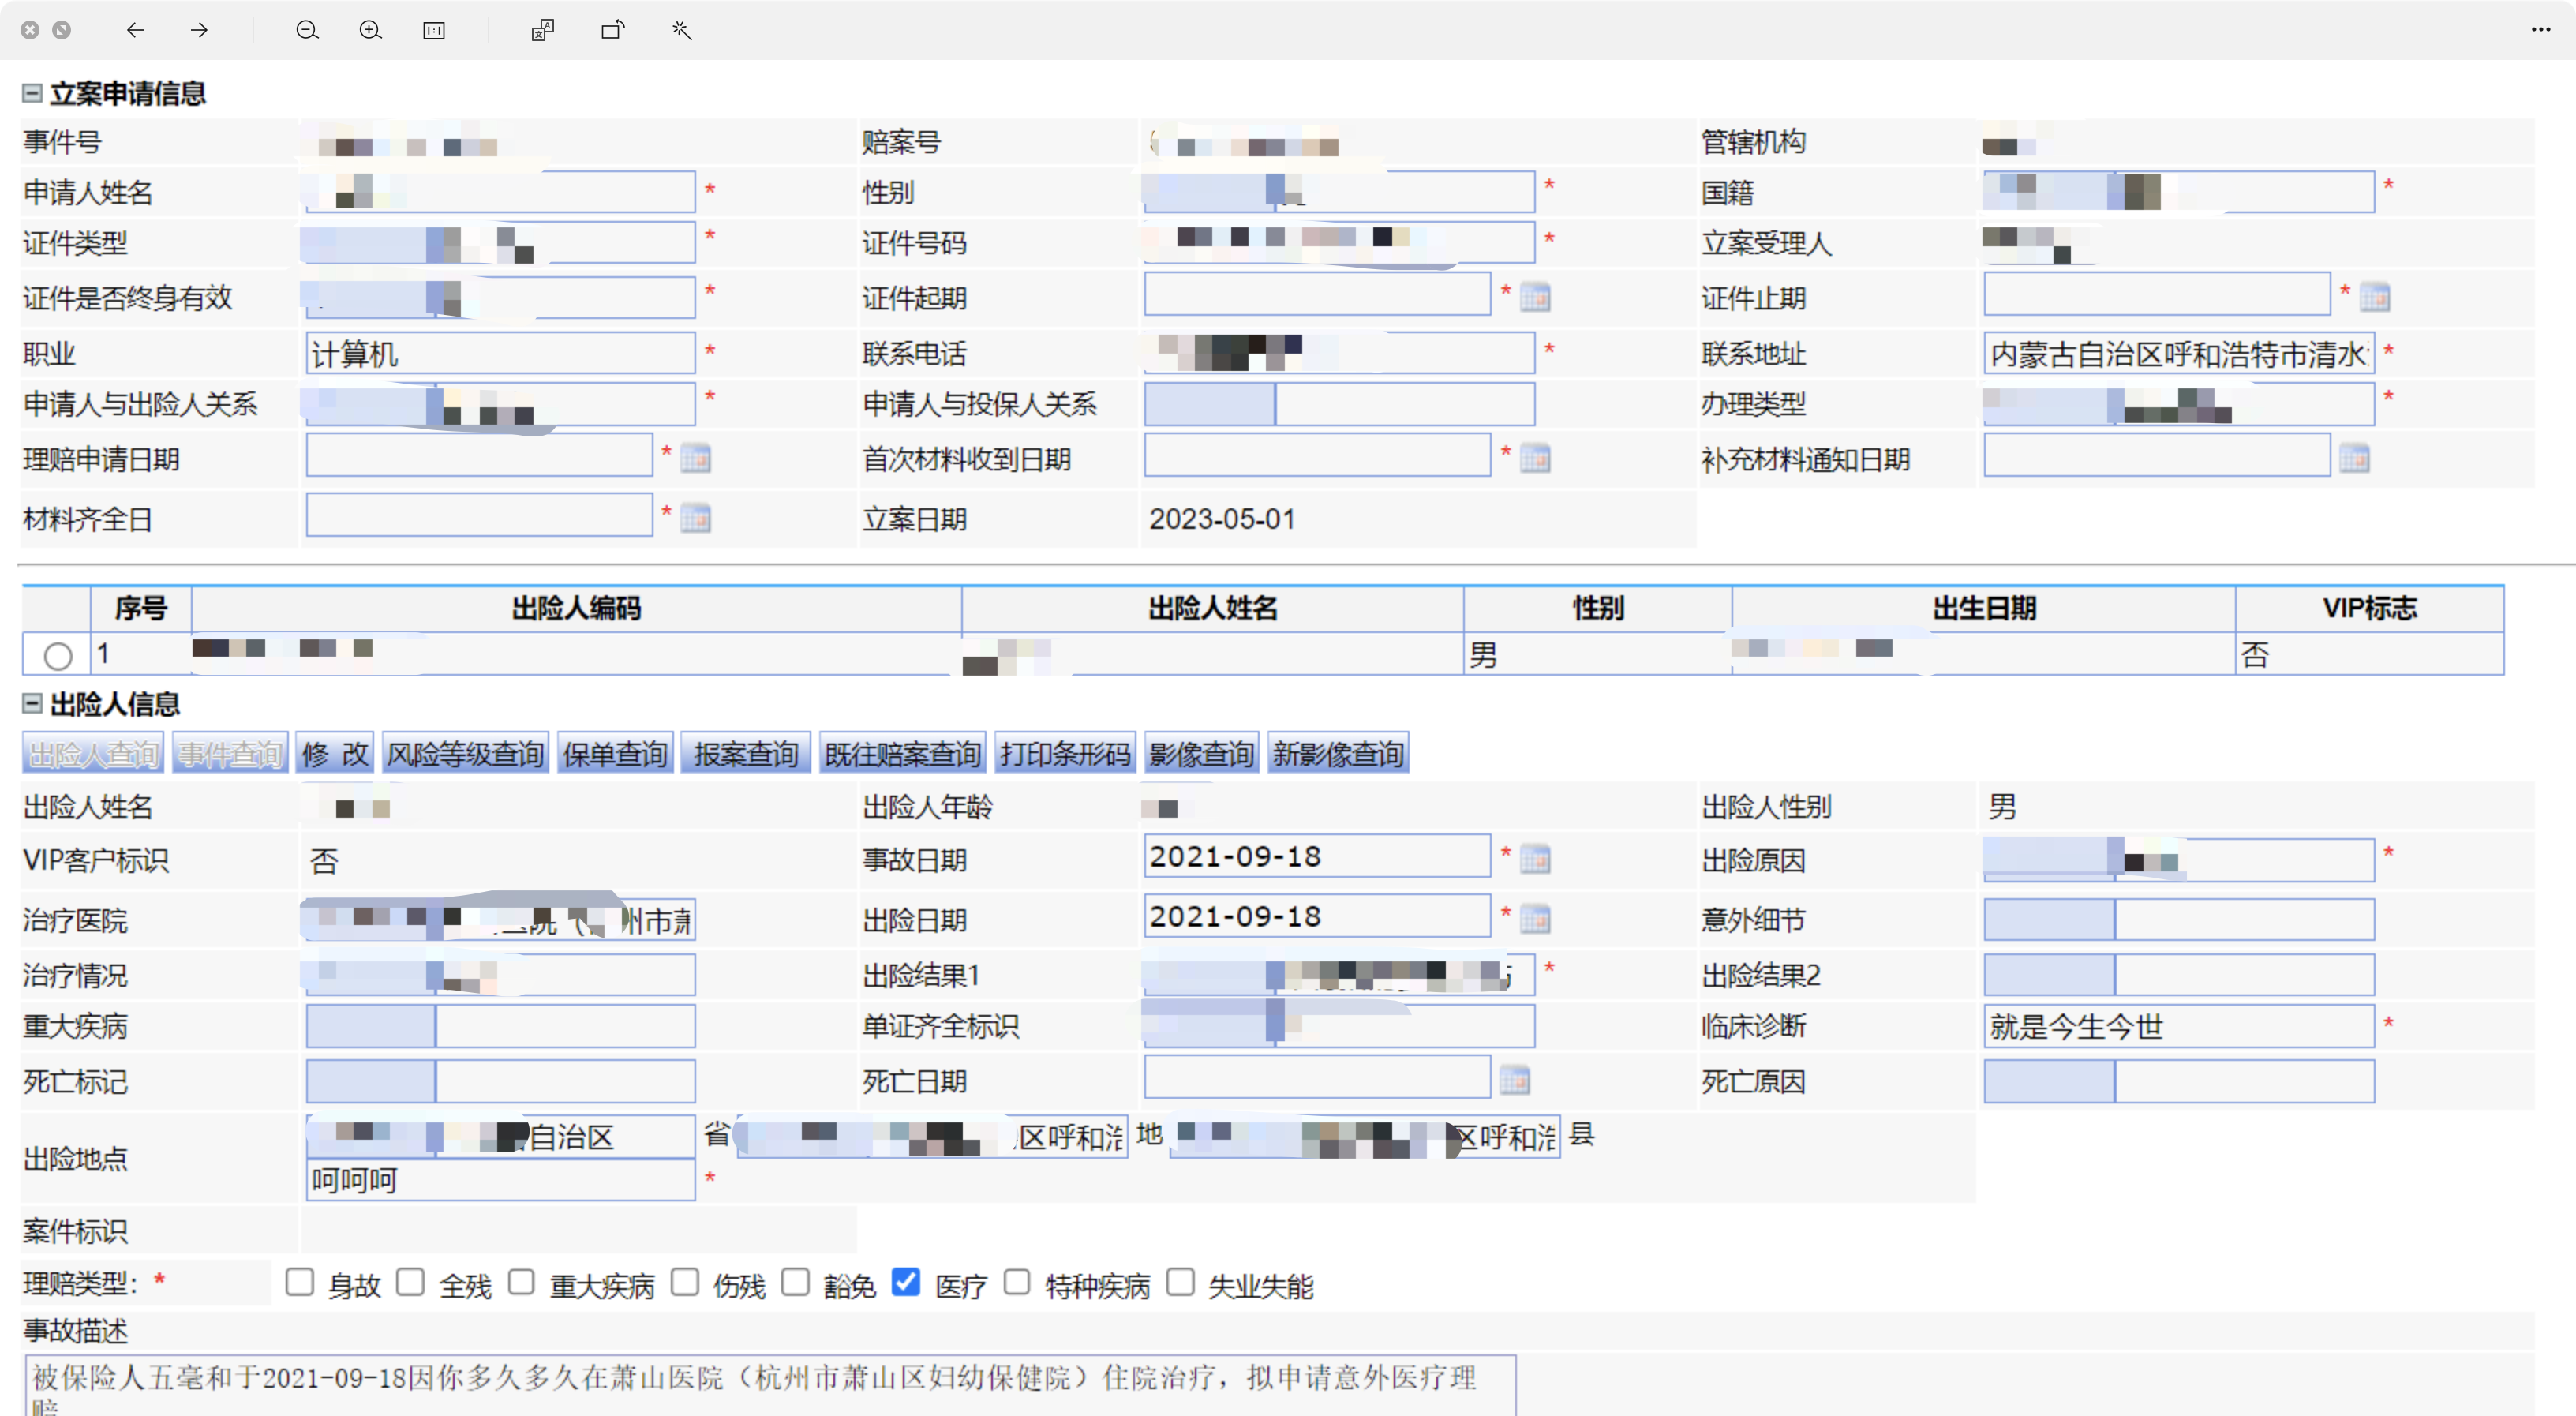
Task: Click the VIP标志 column header
Action: coord(2370,608)
